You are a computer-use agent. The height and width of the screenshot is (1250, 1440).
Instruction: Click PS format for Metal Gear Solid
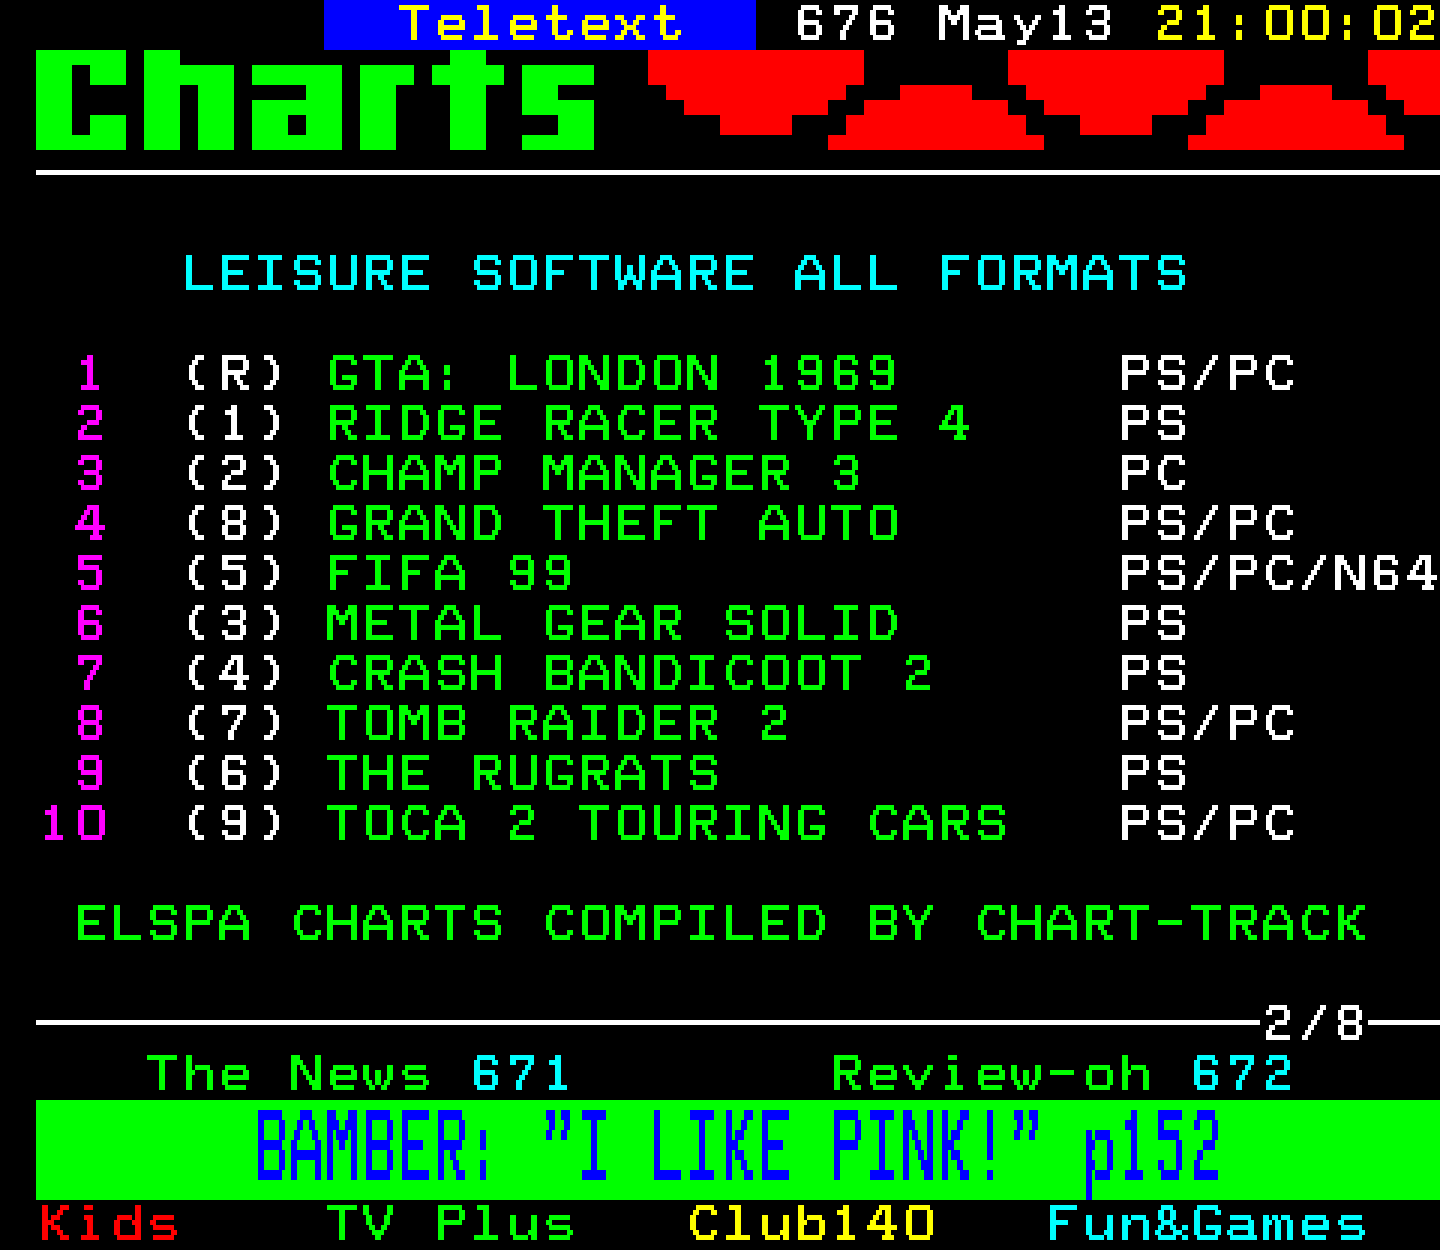[1153, 623]
